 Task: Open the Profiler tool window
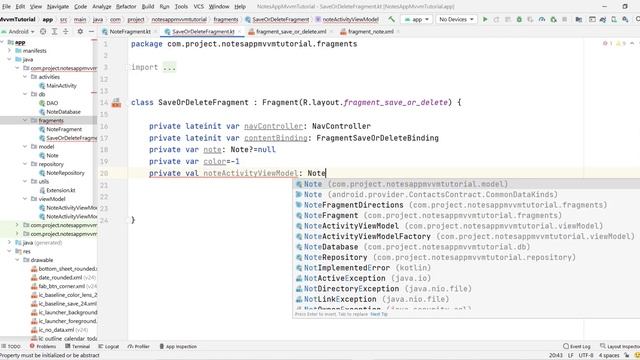click(139, 346)
